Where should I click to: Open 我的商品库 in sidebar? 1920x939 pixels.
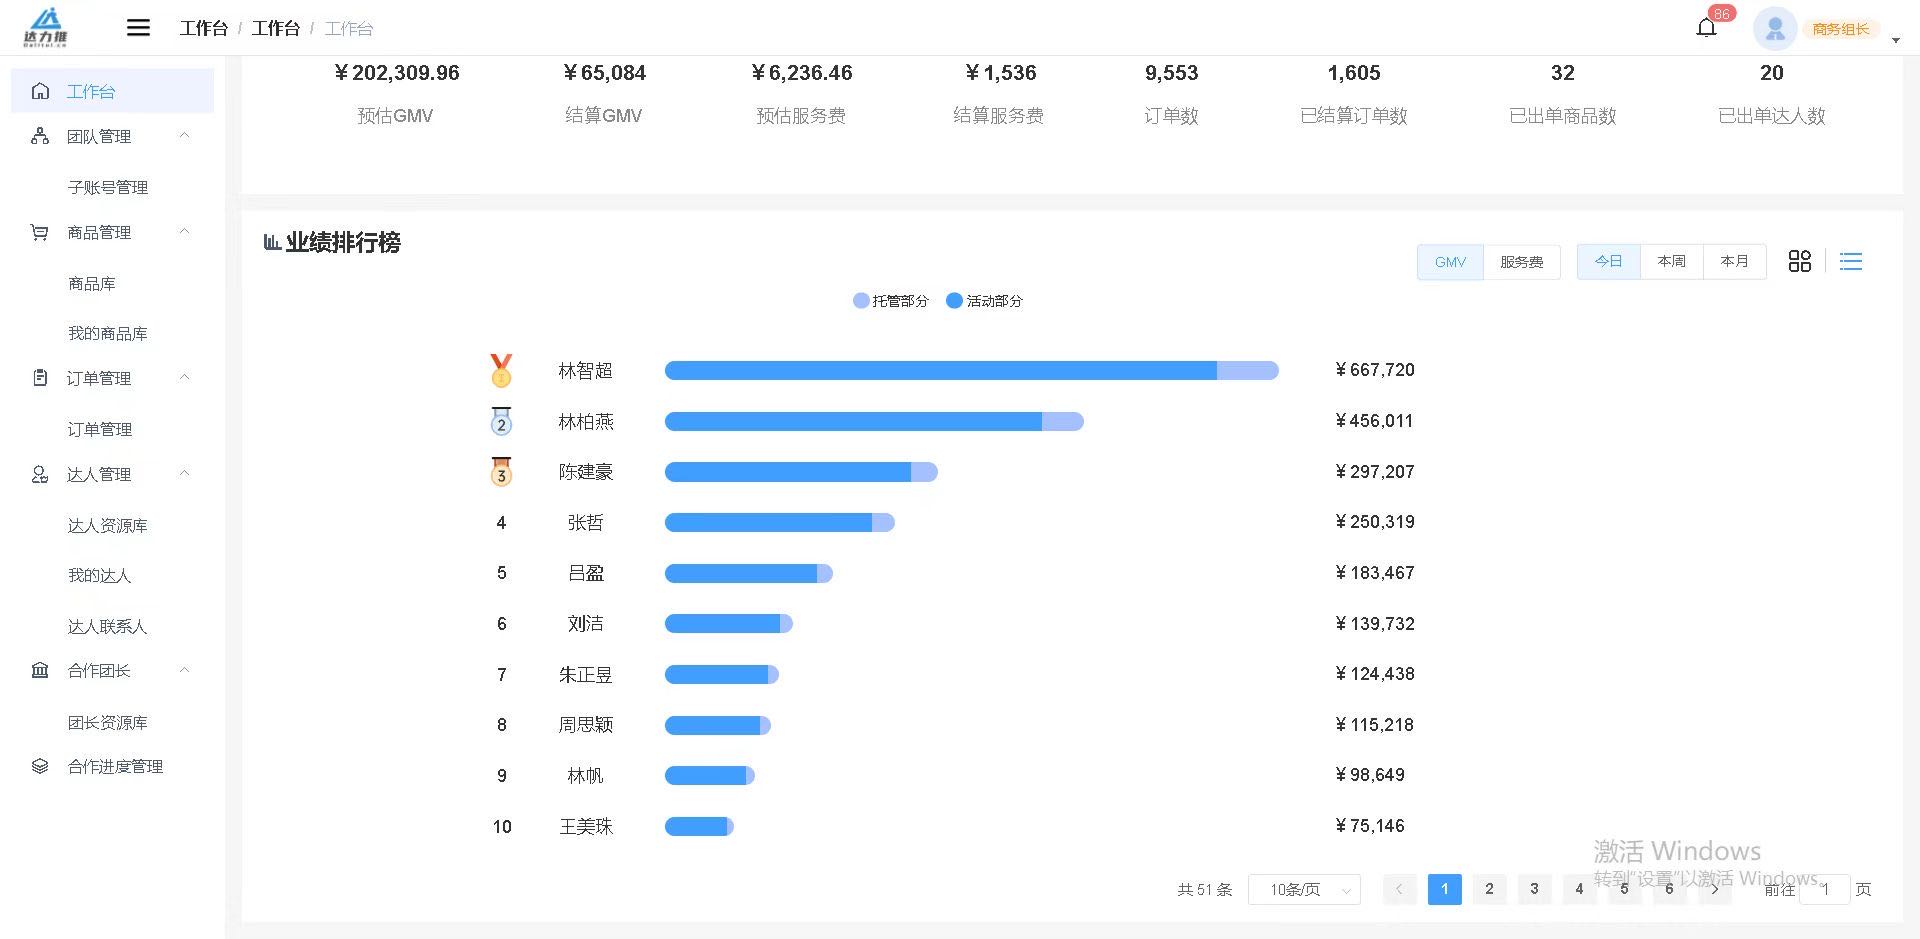coord(108,333)
